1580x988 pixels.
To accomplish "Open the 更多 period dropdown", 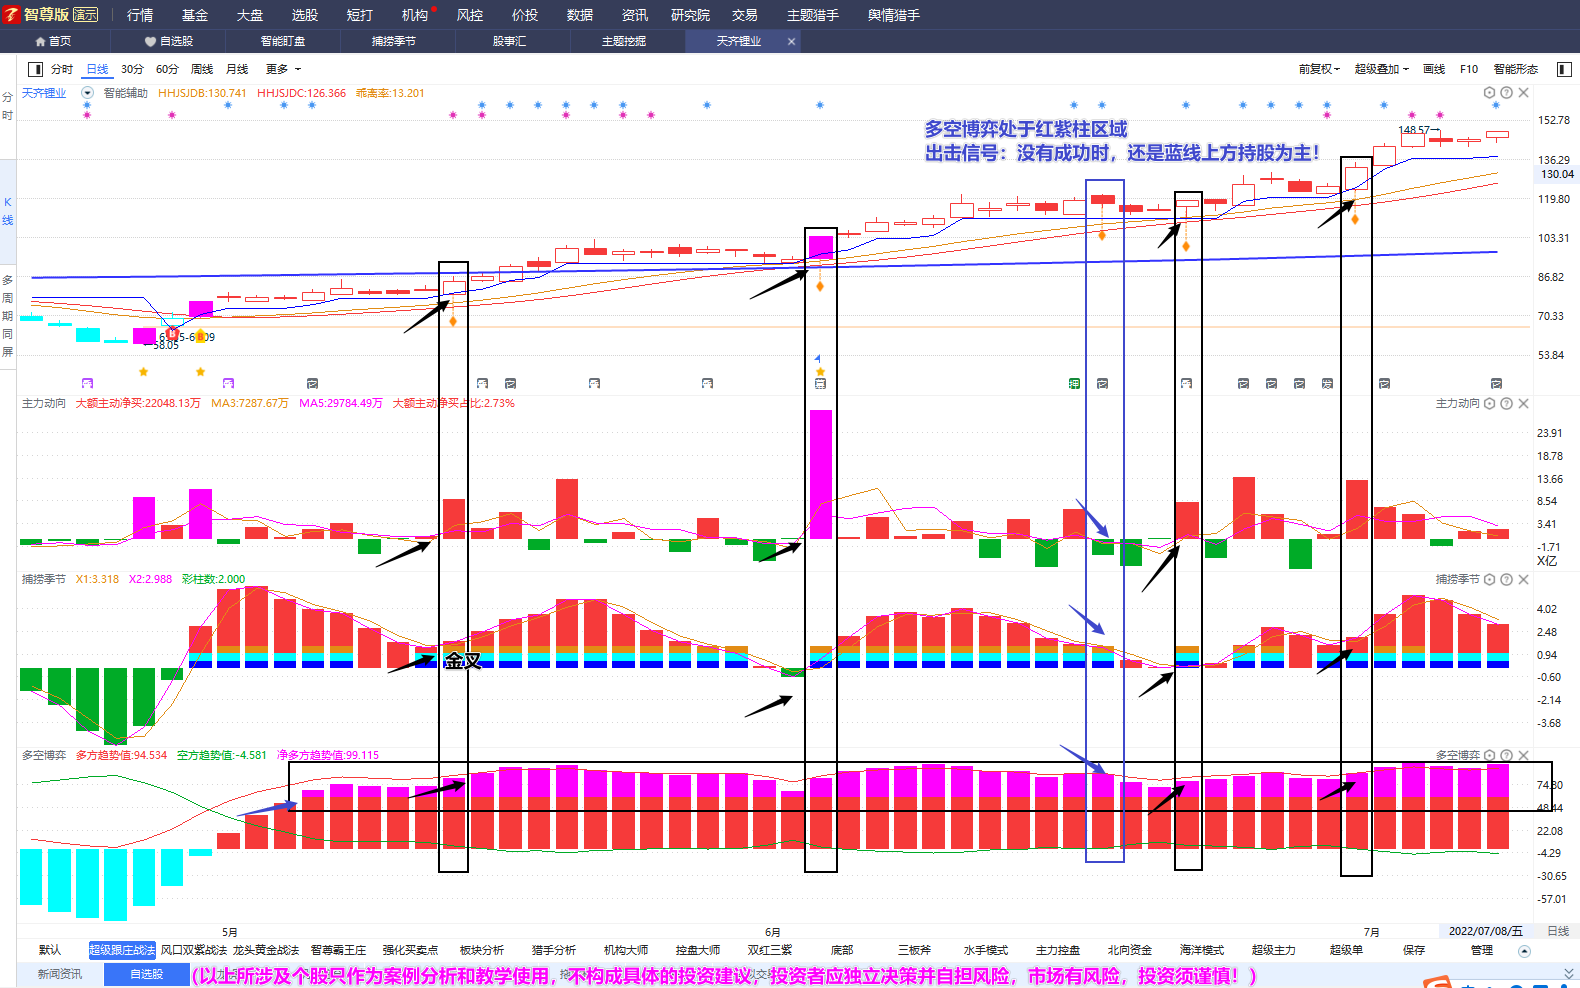I will 283,69.
